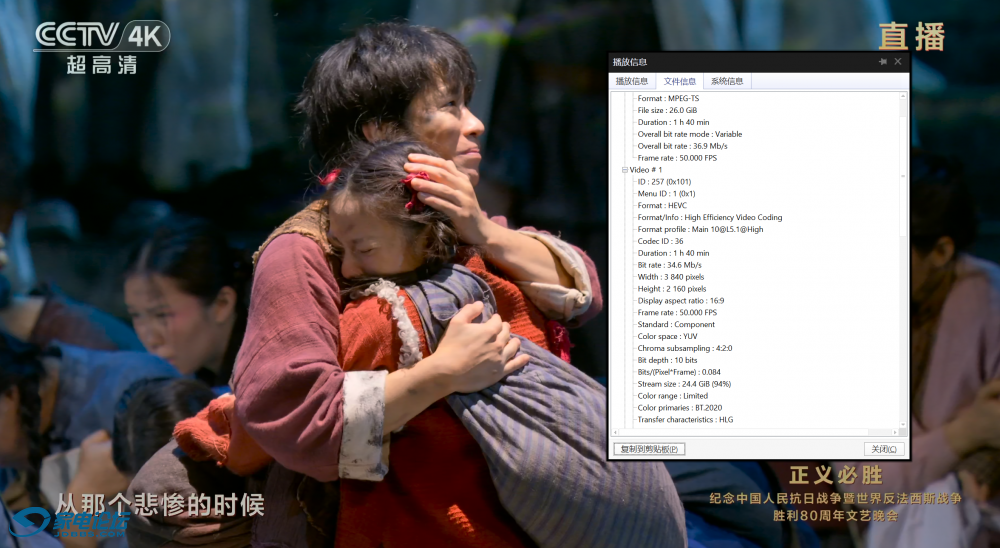Click the 关闭(C) button
Screen dimensions: 1000x548
(884, 449)
